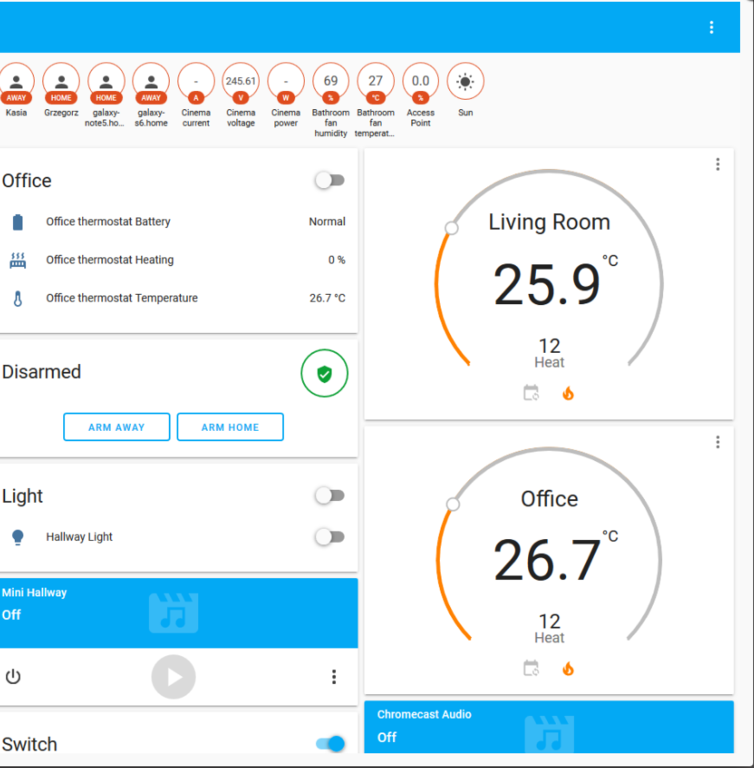Click the Living Room temperature dial handle
The height and width of the screenshot is (768, 754).
pyautogui.click(x=451, y=228)
